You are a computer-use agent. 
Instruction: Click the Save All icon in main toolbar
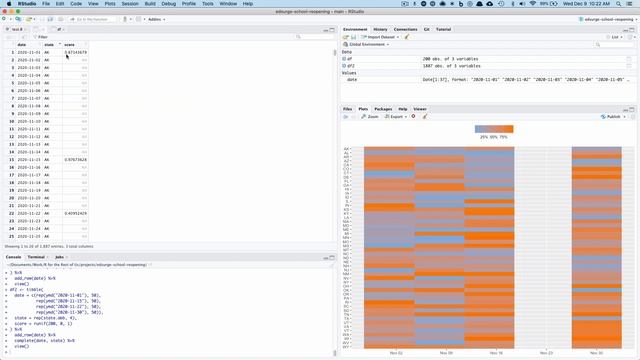point(51,19)
